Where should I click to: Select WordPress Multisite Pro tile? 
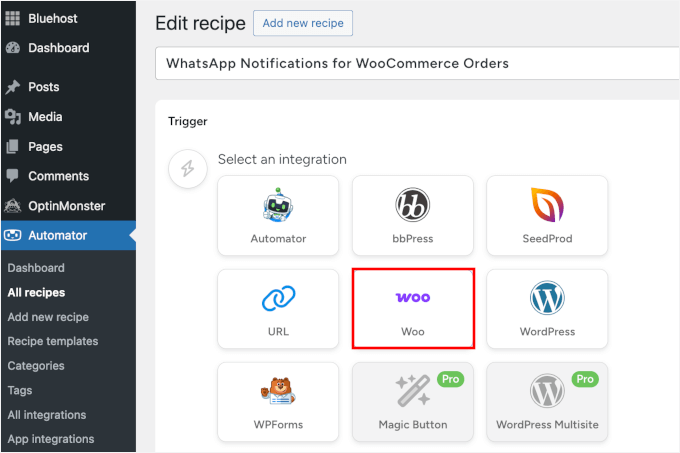click(547, 402)
